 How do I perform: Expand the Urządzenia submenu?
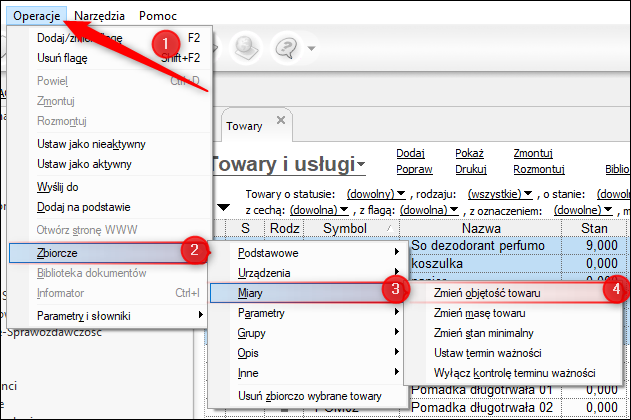pyautogui.click(x=308, y=273)
